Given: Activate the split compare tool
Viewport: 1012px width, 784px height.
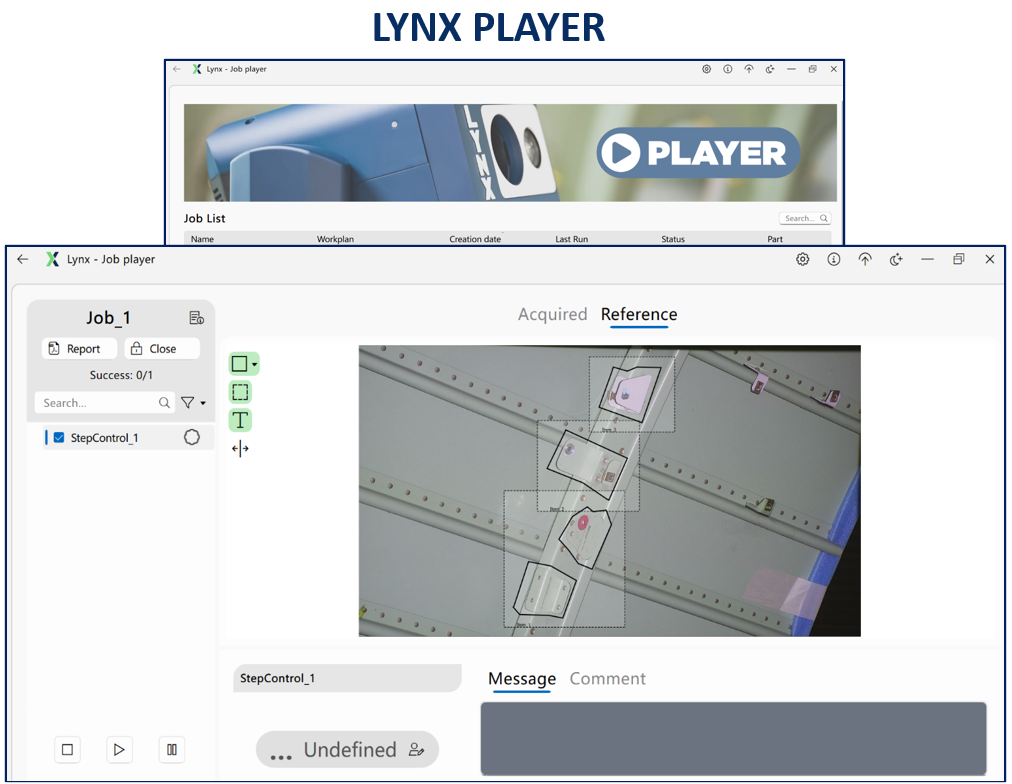Looking at the screenshot, I should (x=240, y=448).
